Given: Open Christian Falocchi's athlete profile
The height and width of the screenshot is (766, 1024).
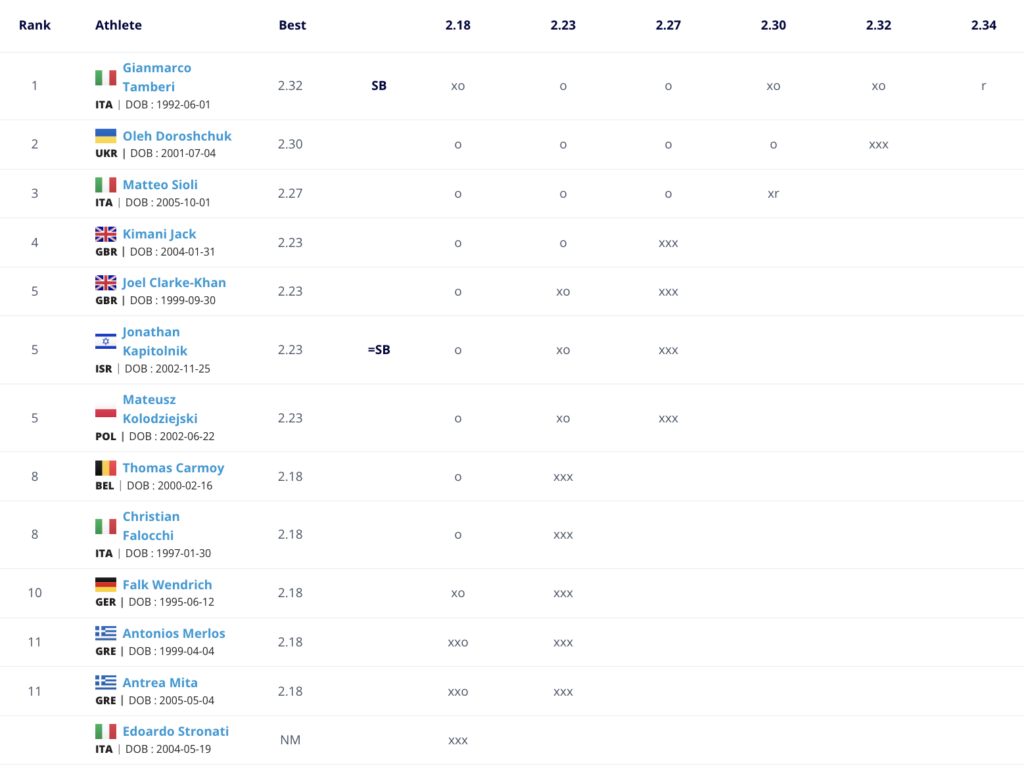Looking at the screenshot, I should pyautogui.click(x=151, y=526).
